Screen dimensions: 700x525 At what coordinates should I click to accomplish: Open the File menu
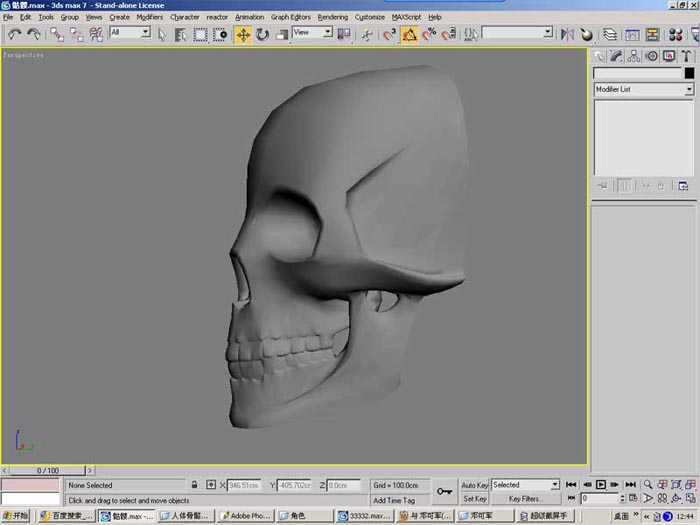click(8, 17)
